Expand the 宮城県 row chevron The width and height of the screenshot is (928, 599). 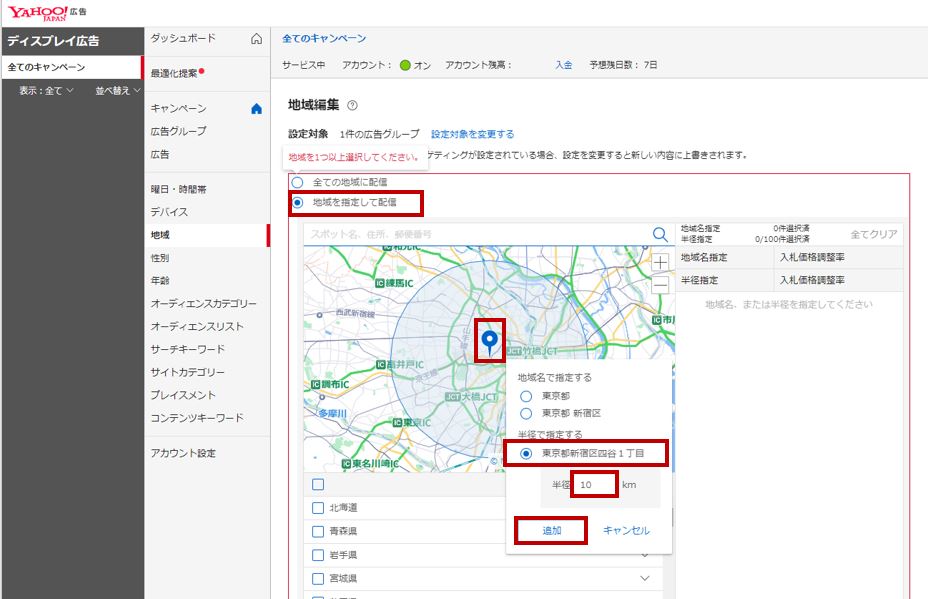point(645,578)
